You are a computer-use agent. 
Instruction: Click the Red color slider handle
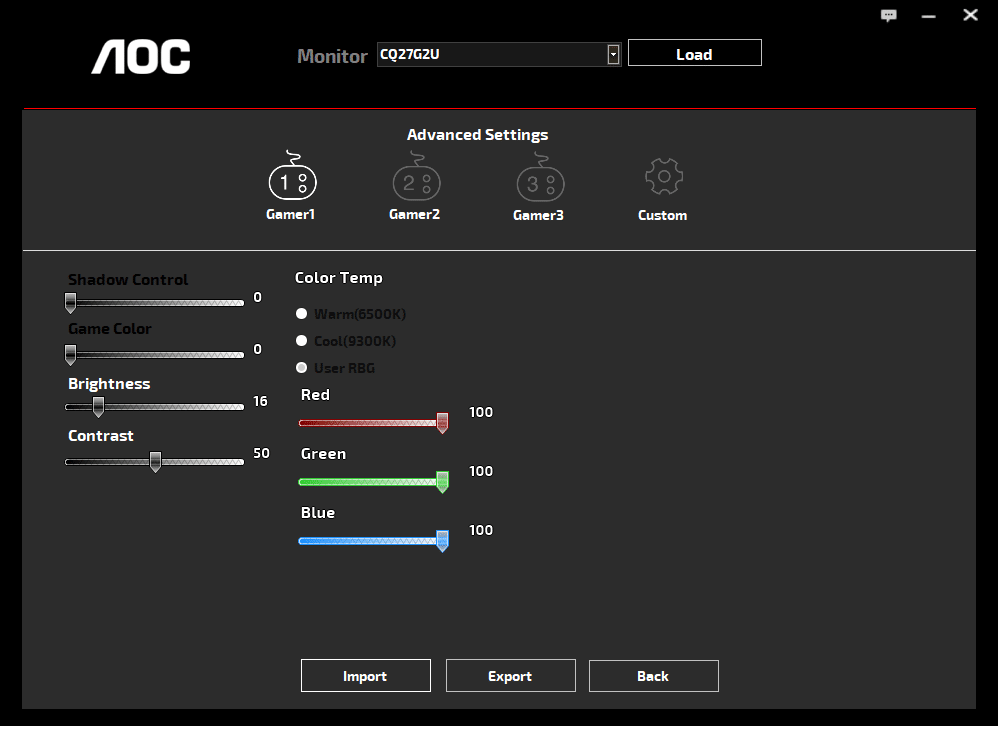coord(442,423)
